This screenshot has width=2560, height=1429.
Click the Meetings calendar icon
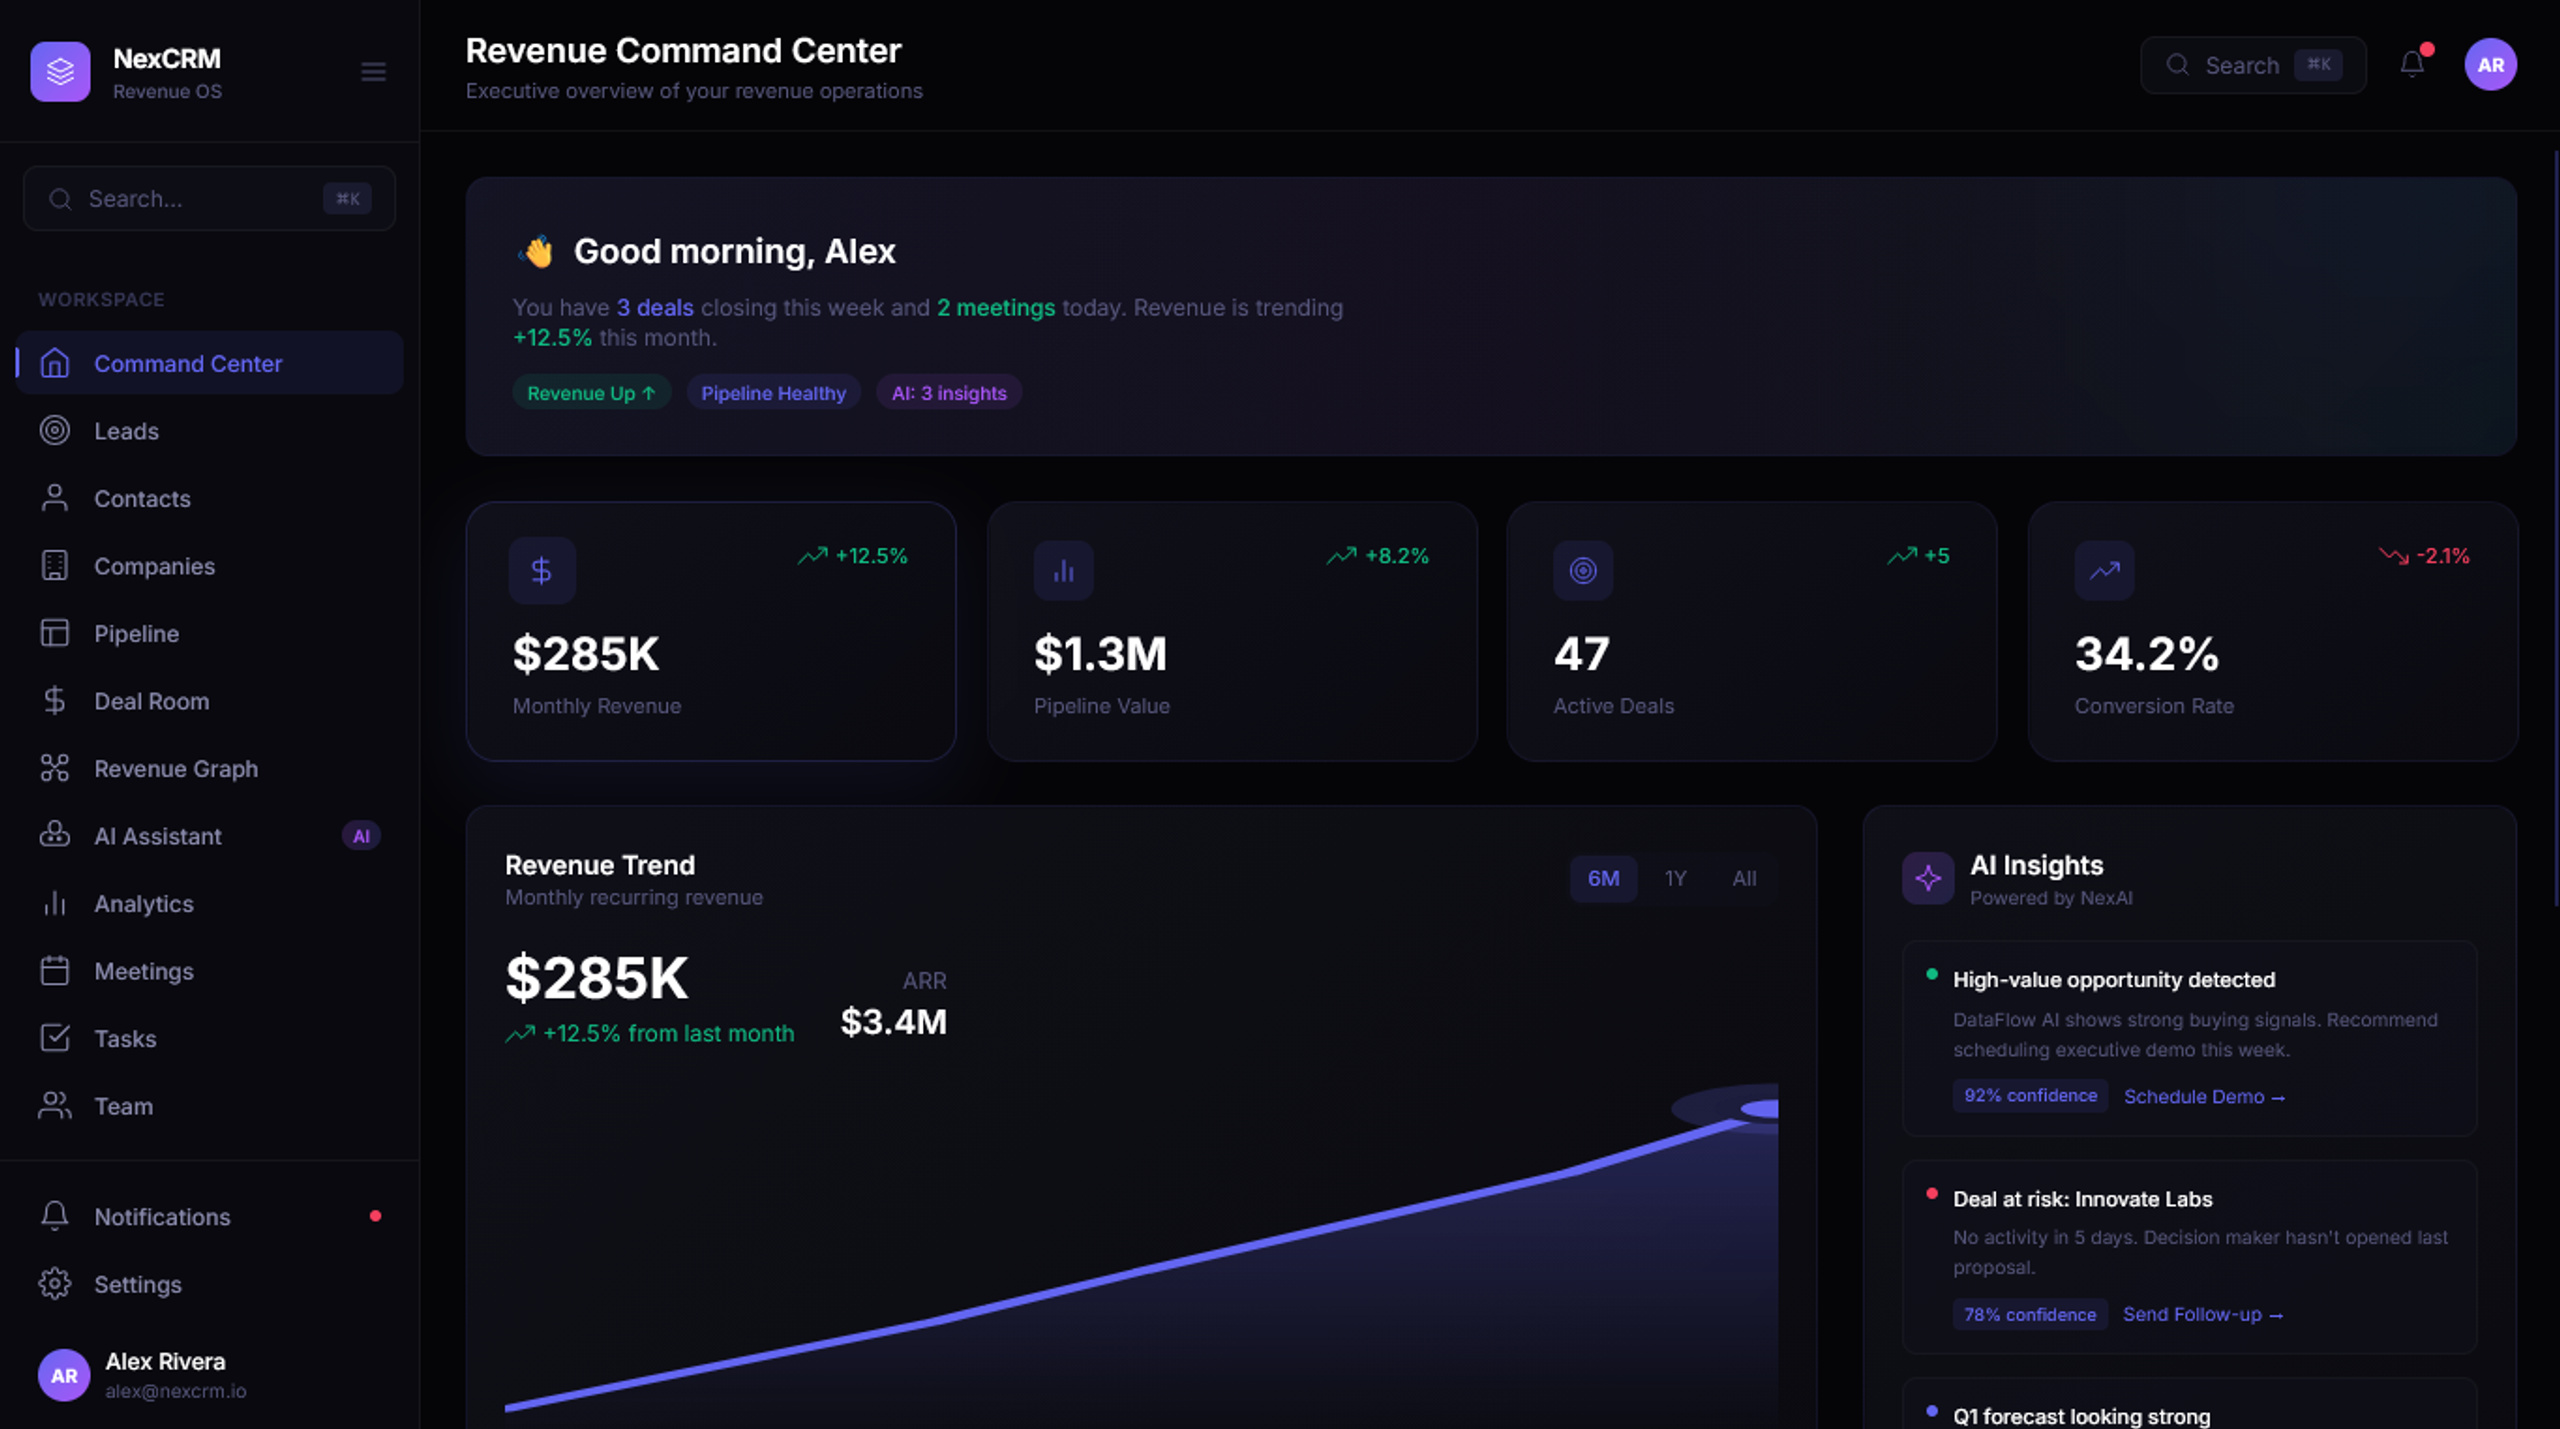point(55,970)
